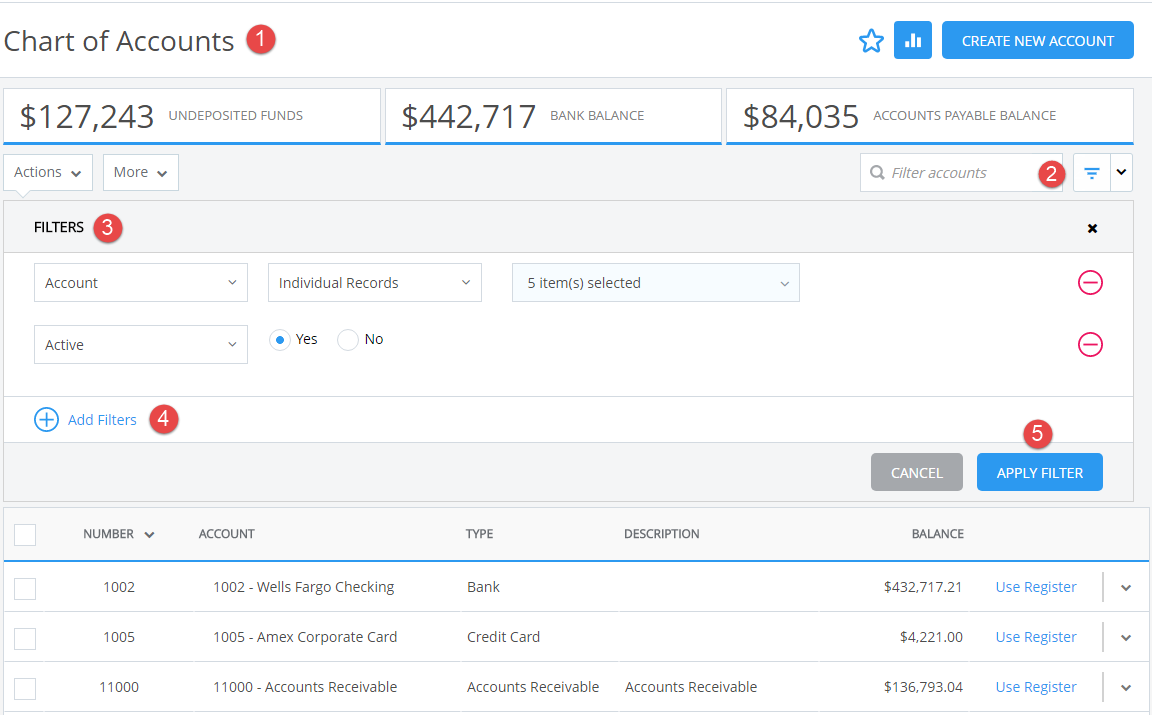Open Use Register for Amex Corporate Card

pos(1036,637)
